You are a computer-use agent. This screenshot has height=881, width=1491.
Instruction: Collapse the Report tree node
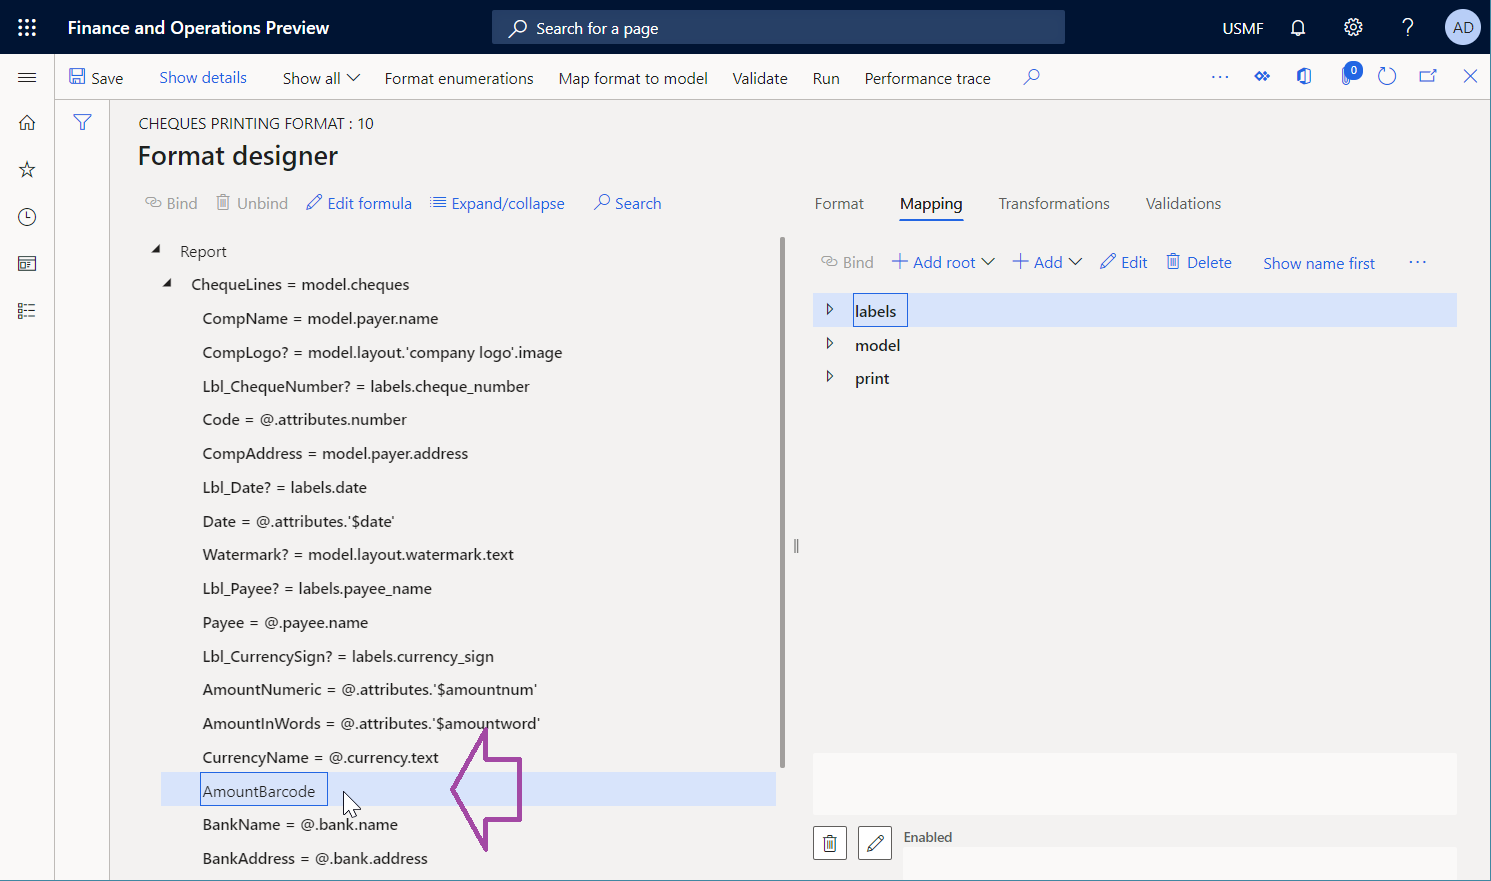pos(156,250)
